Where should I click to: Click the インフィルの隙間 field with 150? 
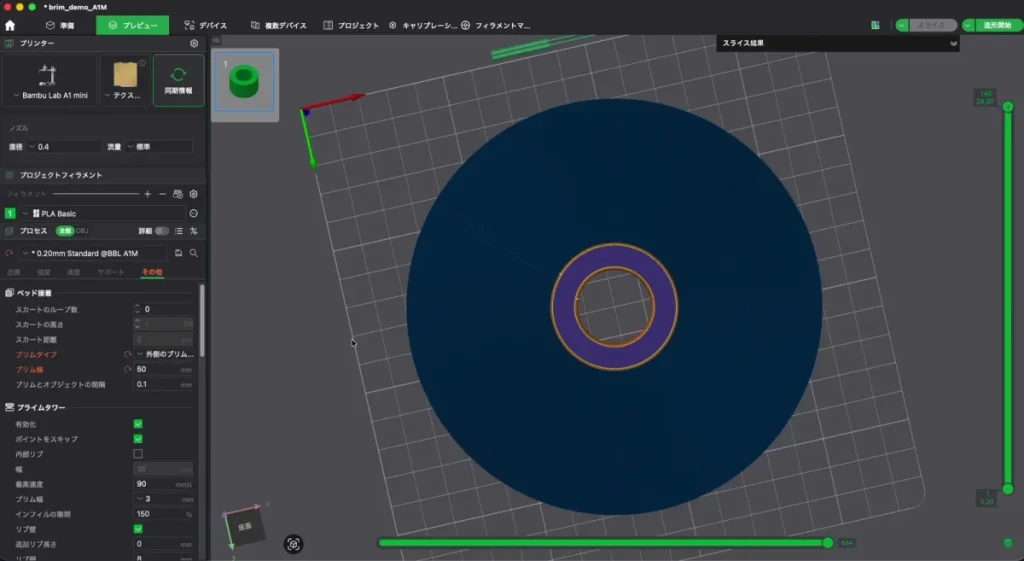(164, 514)
